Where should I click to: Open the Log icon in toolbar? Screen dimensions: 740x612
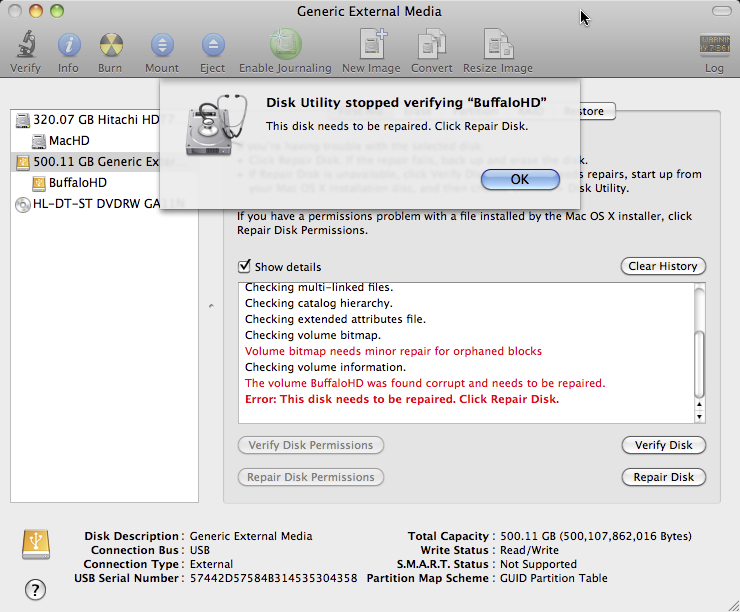[x=715, y=45]
